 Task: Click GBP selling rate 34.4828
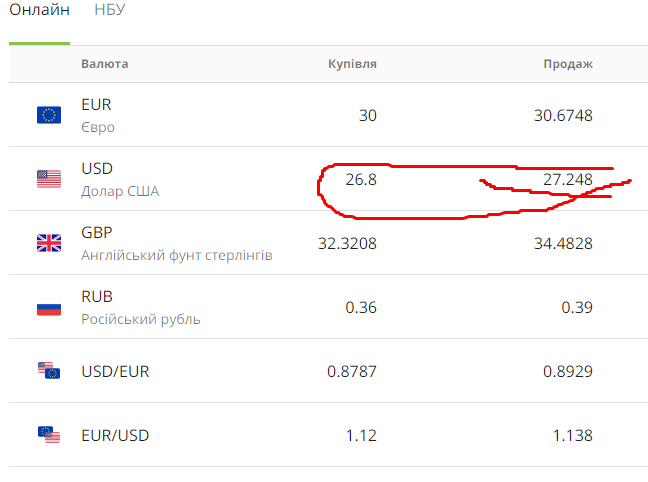click(x=563, y=243)
